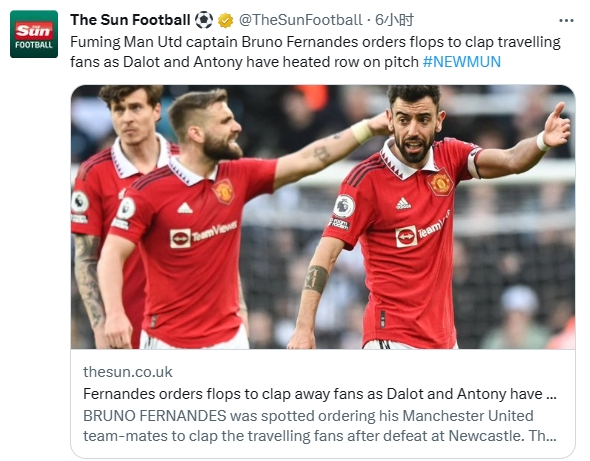The image size is (590, 461).
Task: Open the tweet via the 6小时 timestamp
Action: coord(394,20)
